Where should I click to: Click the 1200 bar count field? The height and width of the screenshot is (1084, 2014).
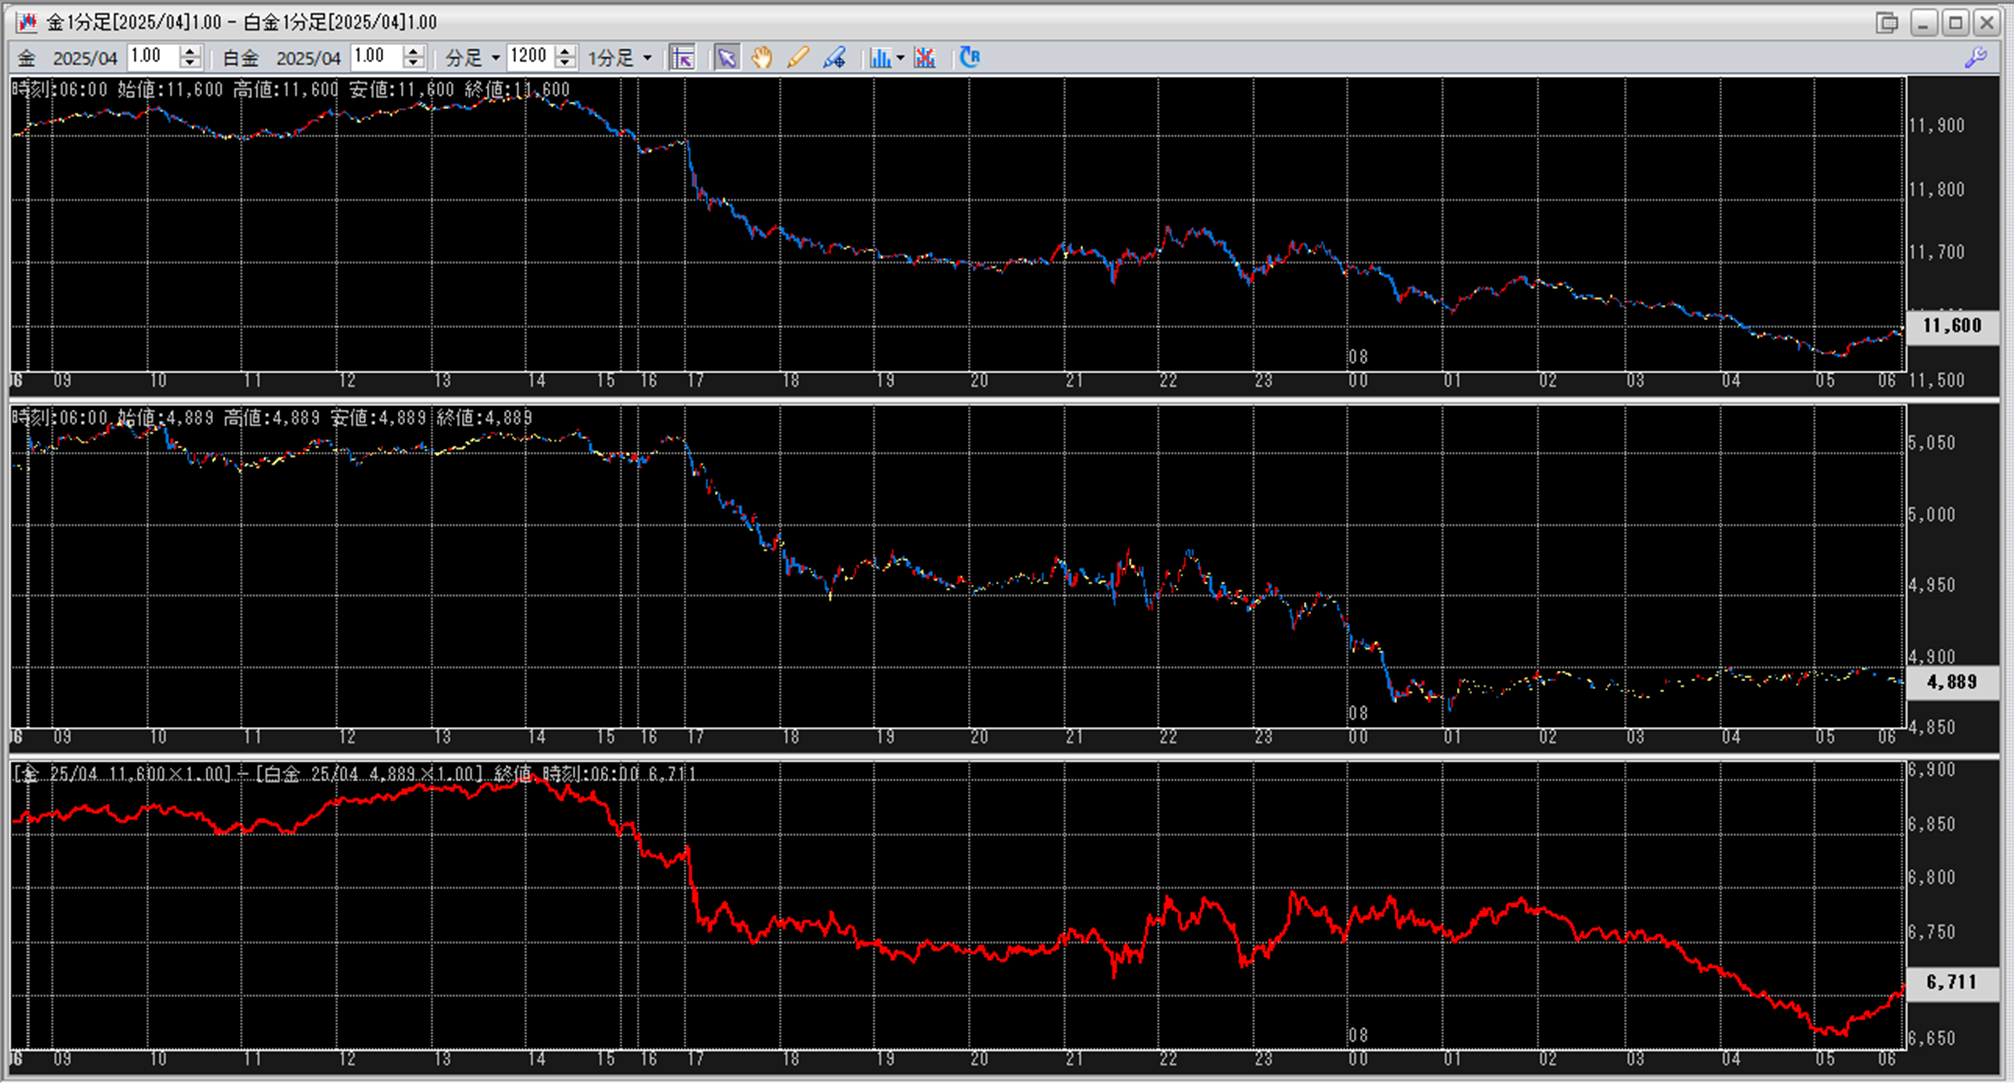pyautogui.click(x=529, y=57)
